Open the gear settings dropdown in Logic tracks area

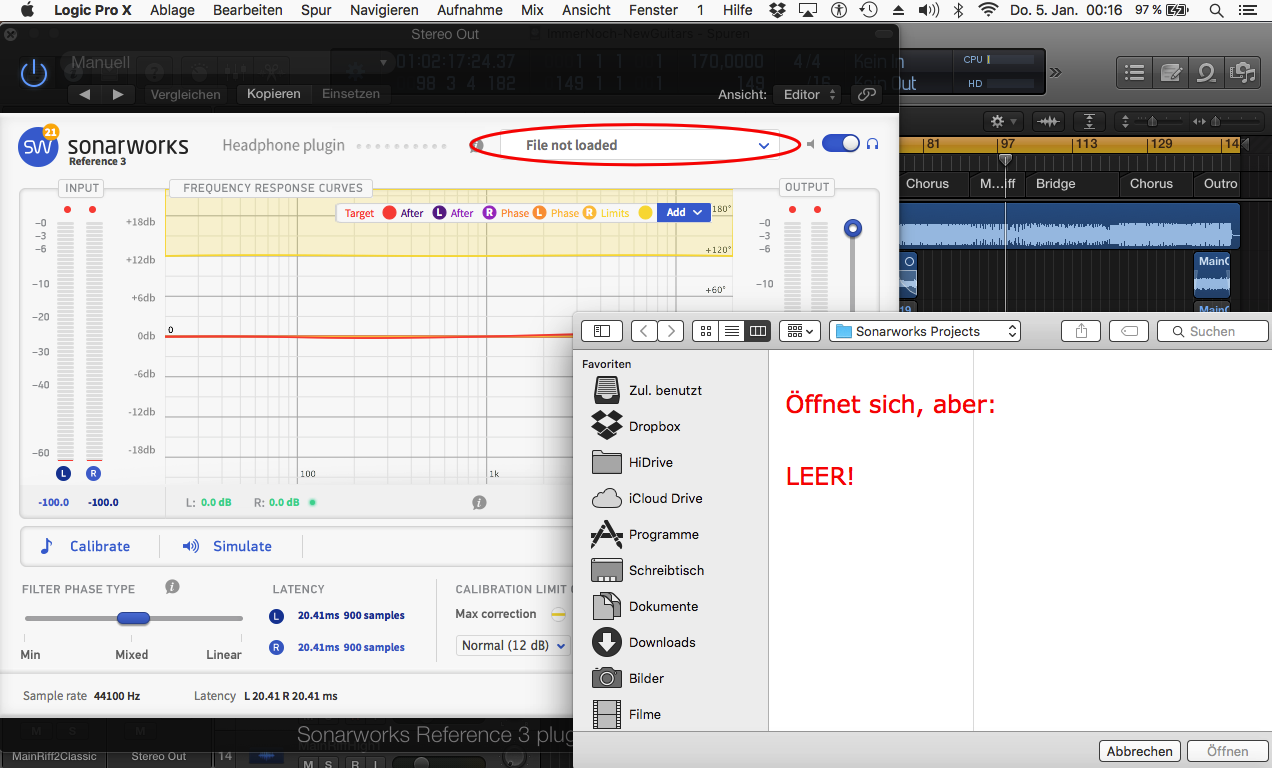coord(1001,121)
